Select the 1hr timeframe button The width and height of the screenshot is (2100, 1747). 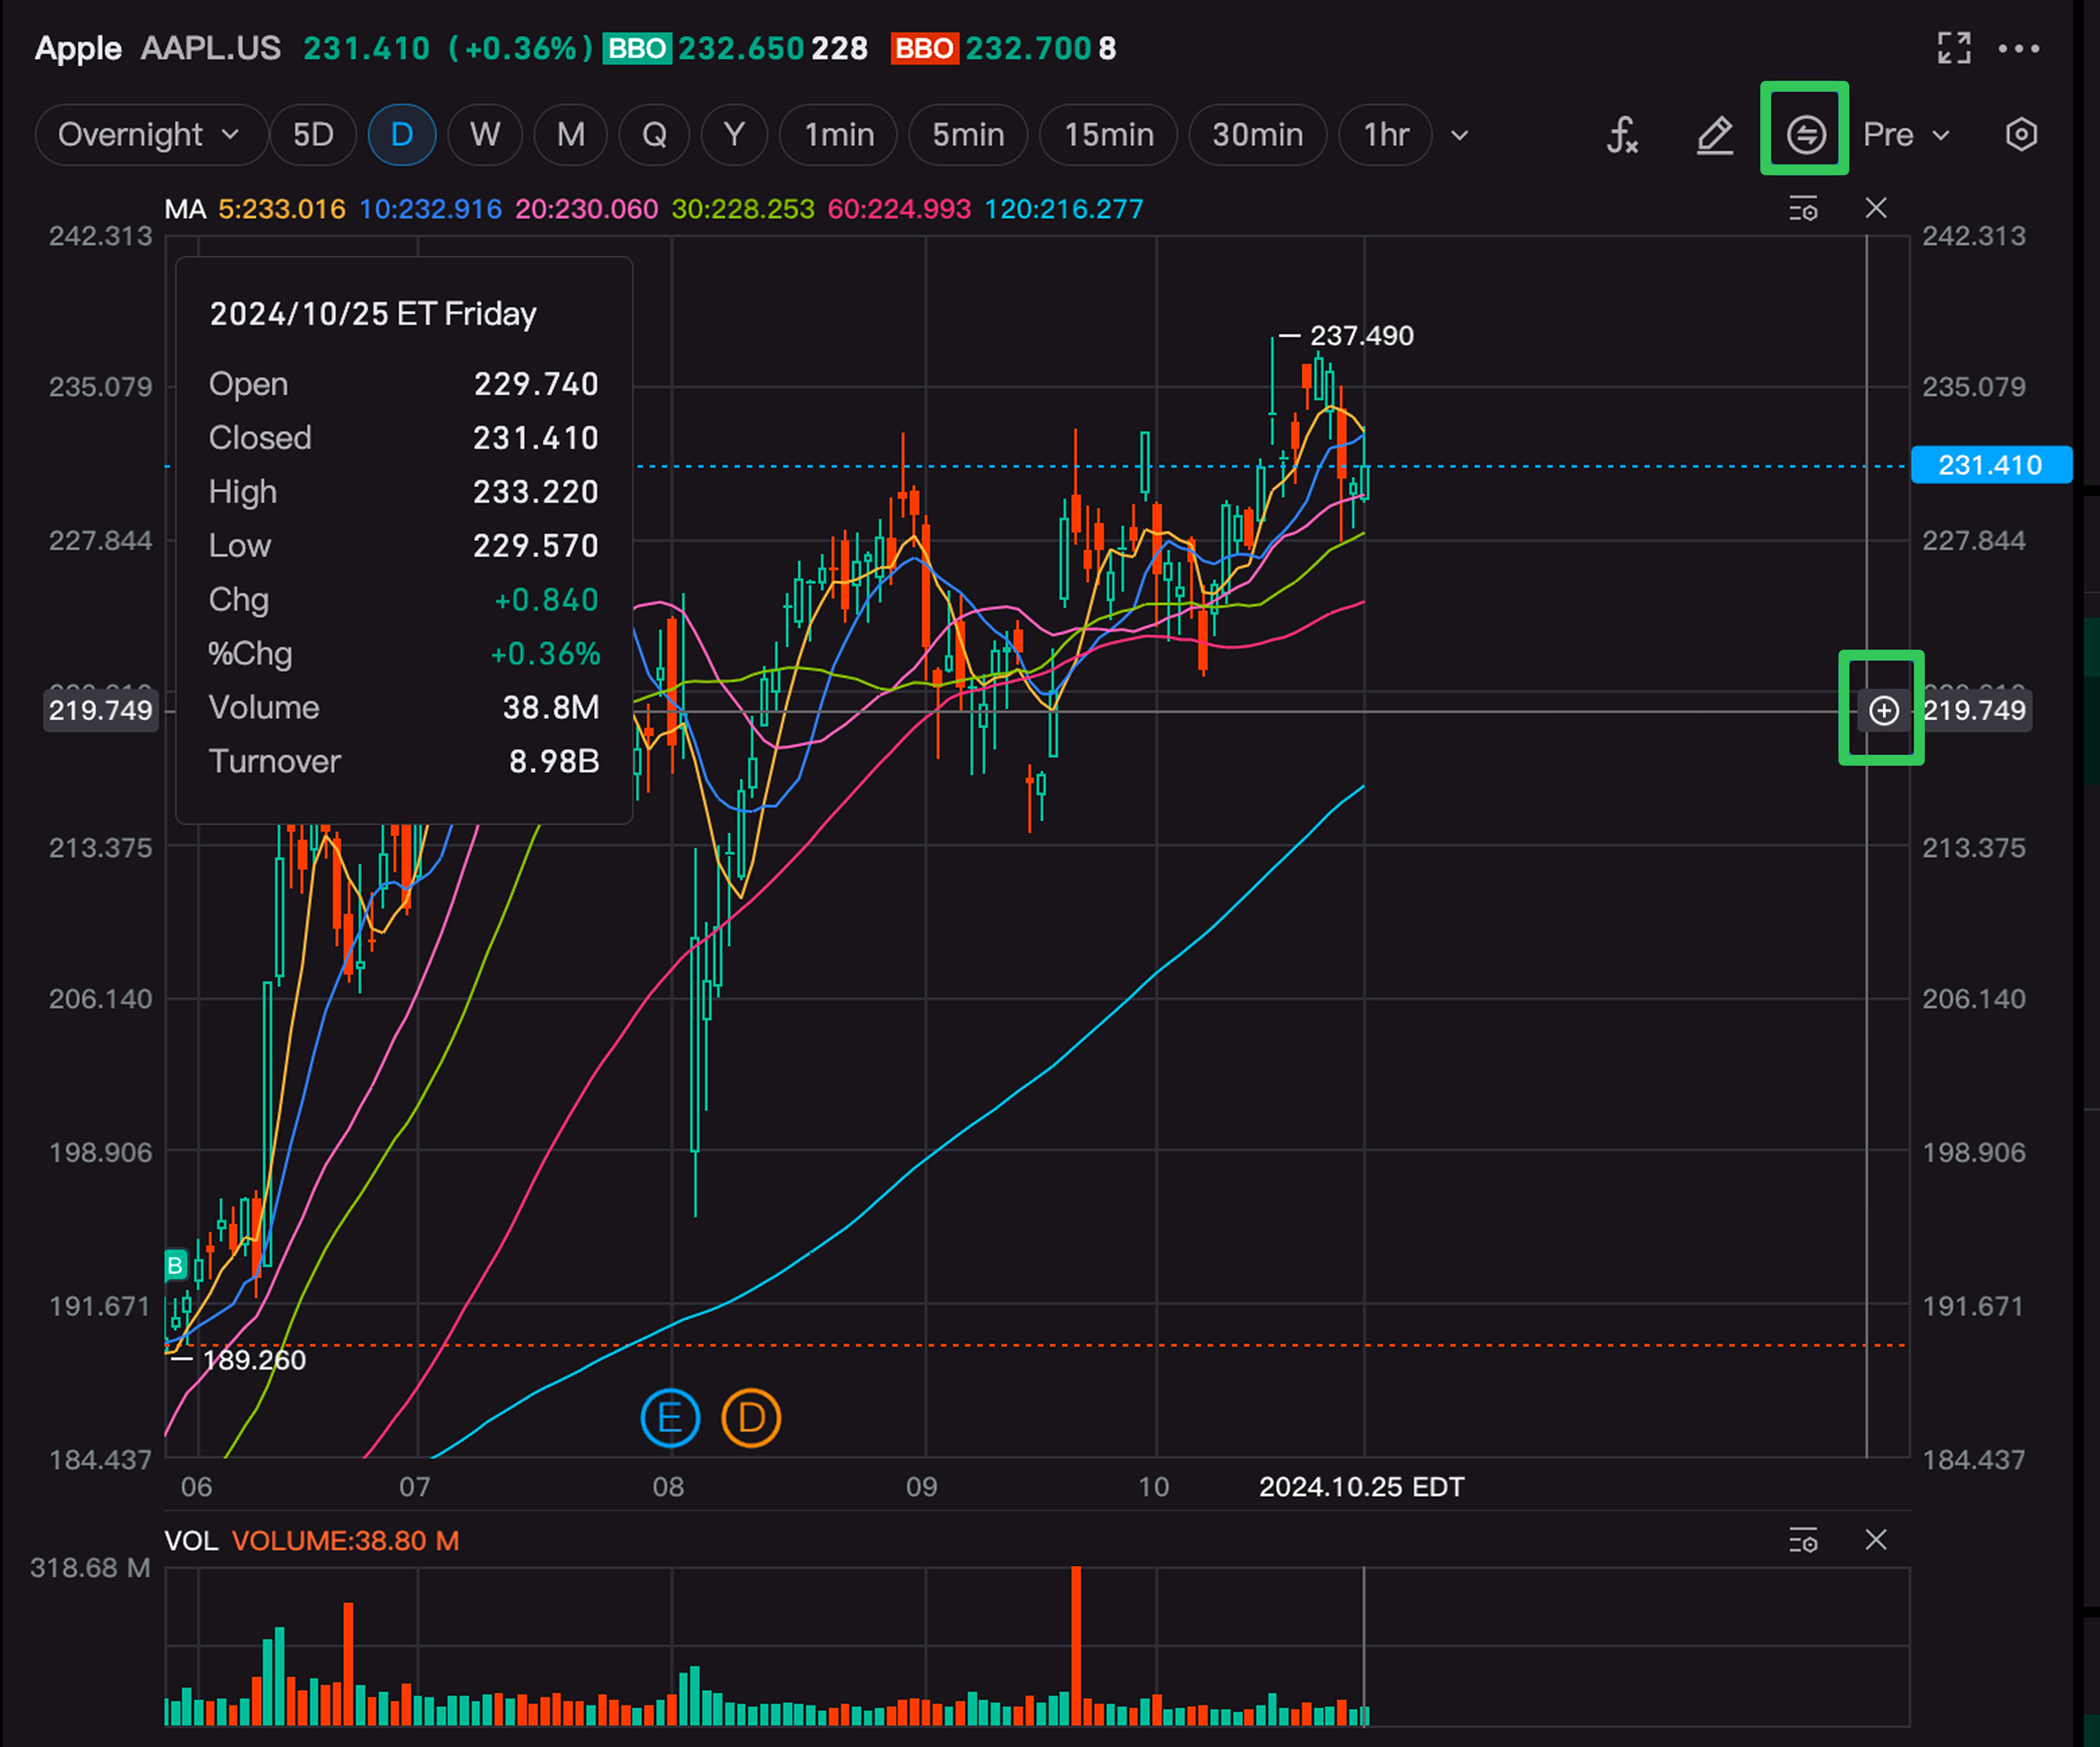(1386, 134)
